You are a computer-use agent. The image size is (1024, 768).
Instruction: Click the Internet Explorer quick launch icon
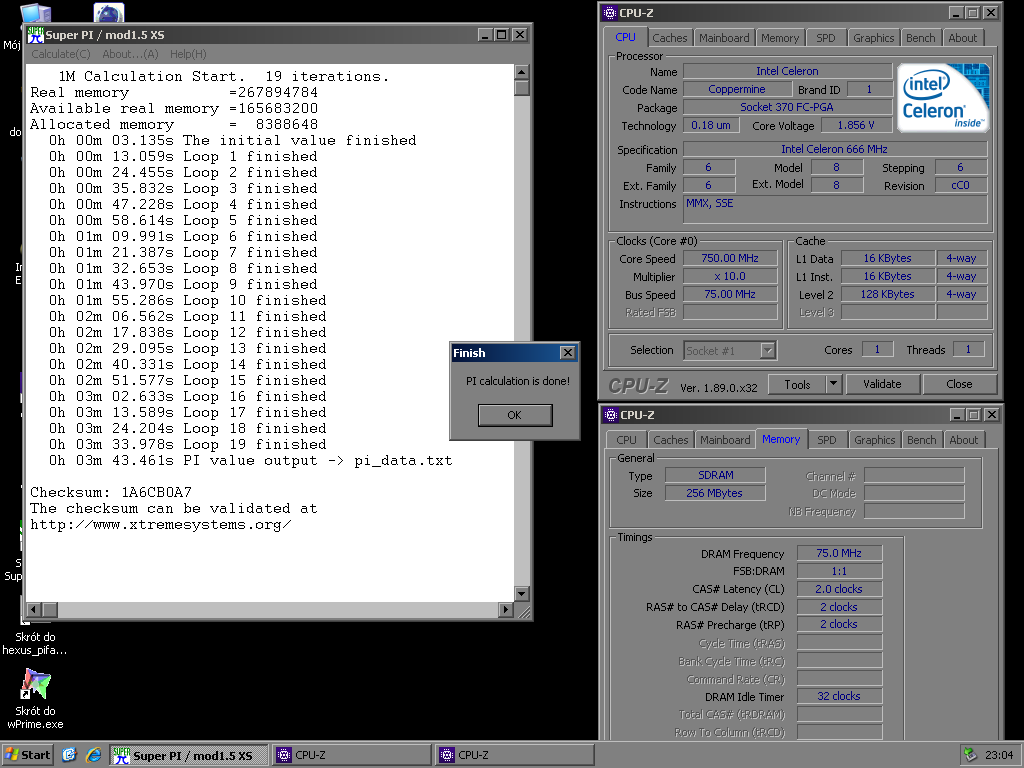point(93,755)
